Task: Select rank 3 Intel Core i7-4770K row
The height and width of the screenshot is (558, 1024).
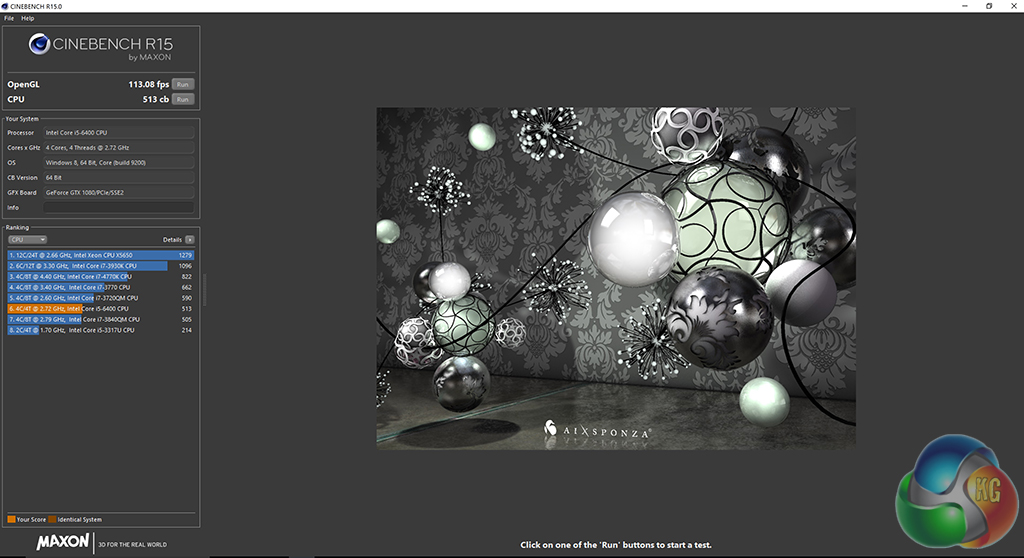Action: coord(101,276)
